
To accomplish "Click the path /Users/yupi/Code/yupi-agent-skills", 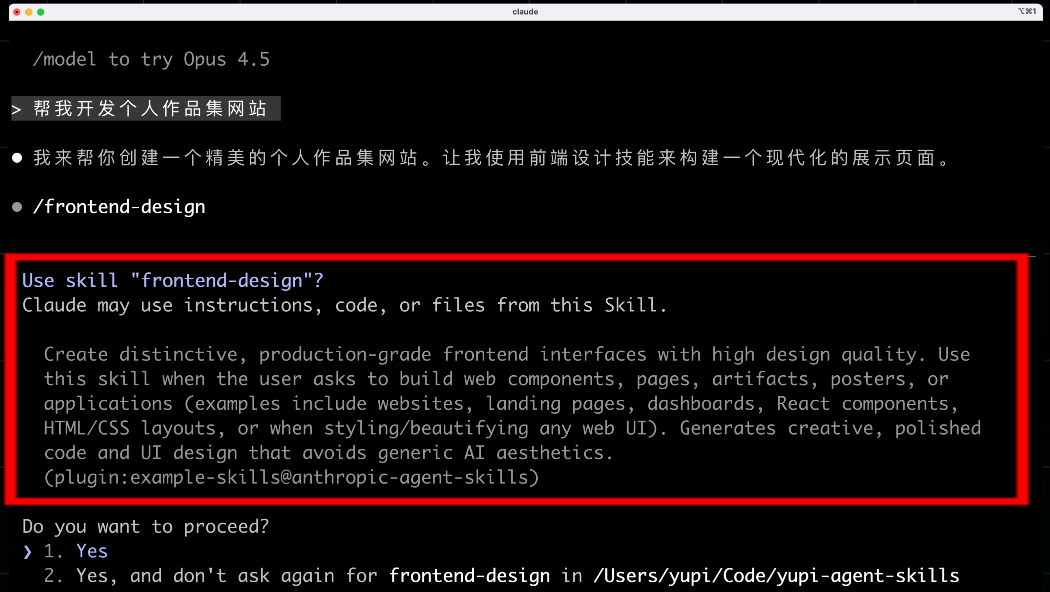I will tap(776, 576).
